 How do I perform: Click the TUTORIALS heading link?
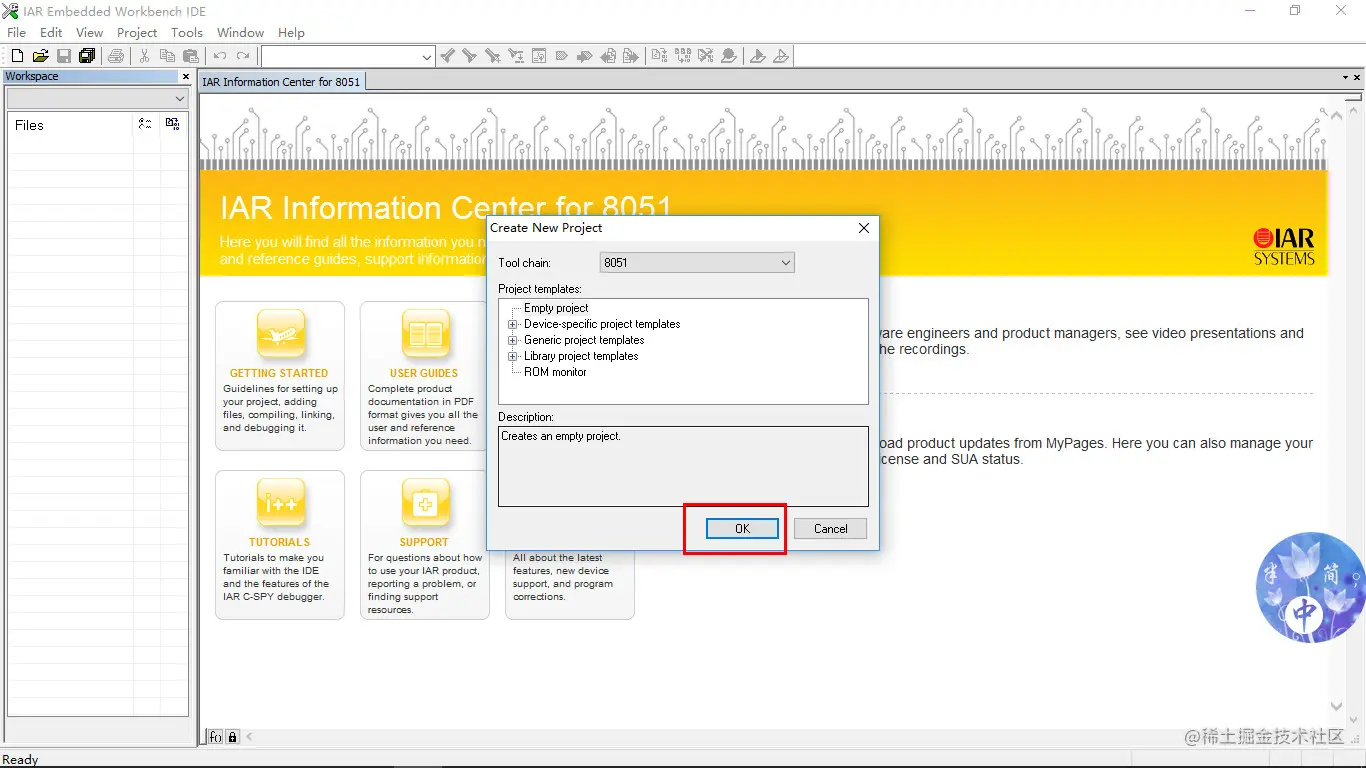(279, 542)
